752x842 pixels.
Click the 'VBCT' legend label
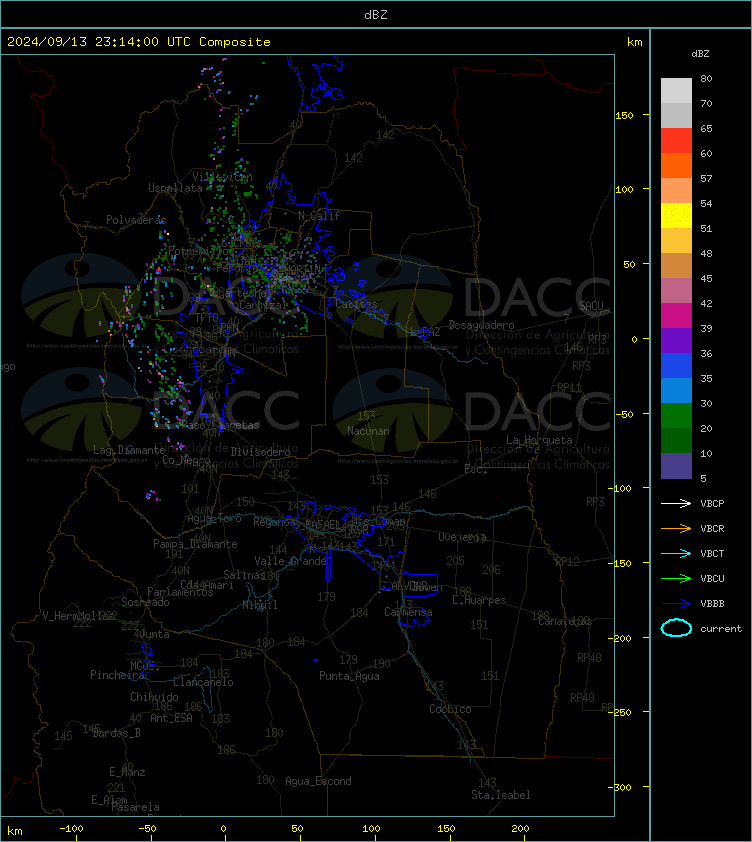click(712, 553)
